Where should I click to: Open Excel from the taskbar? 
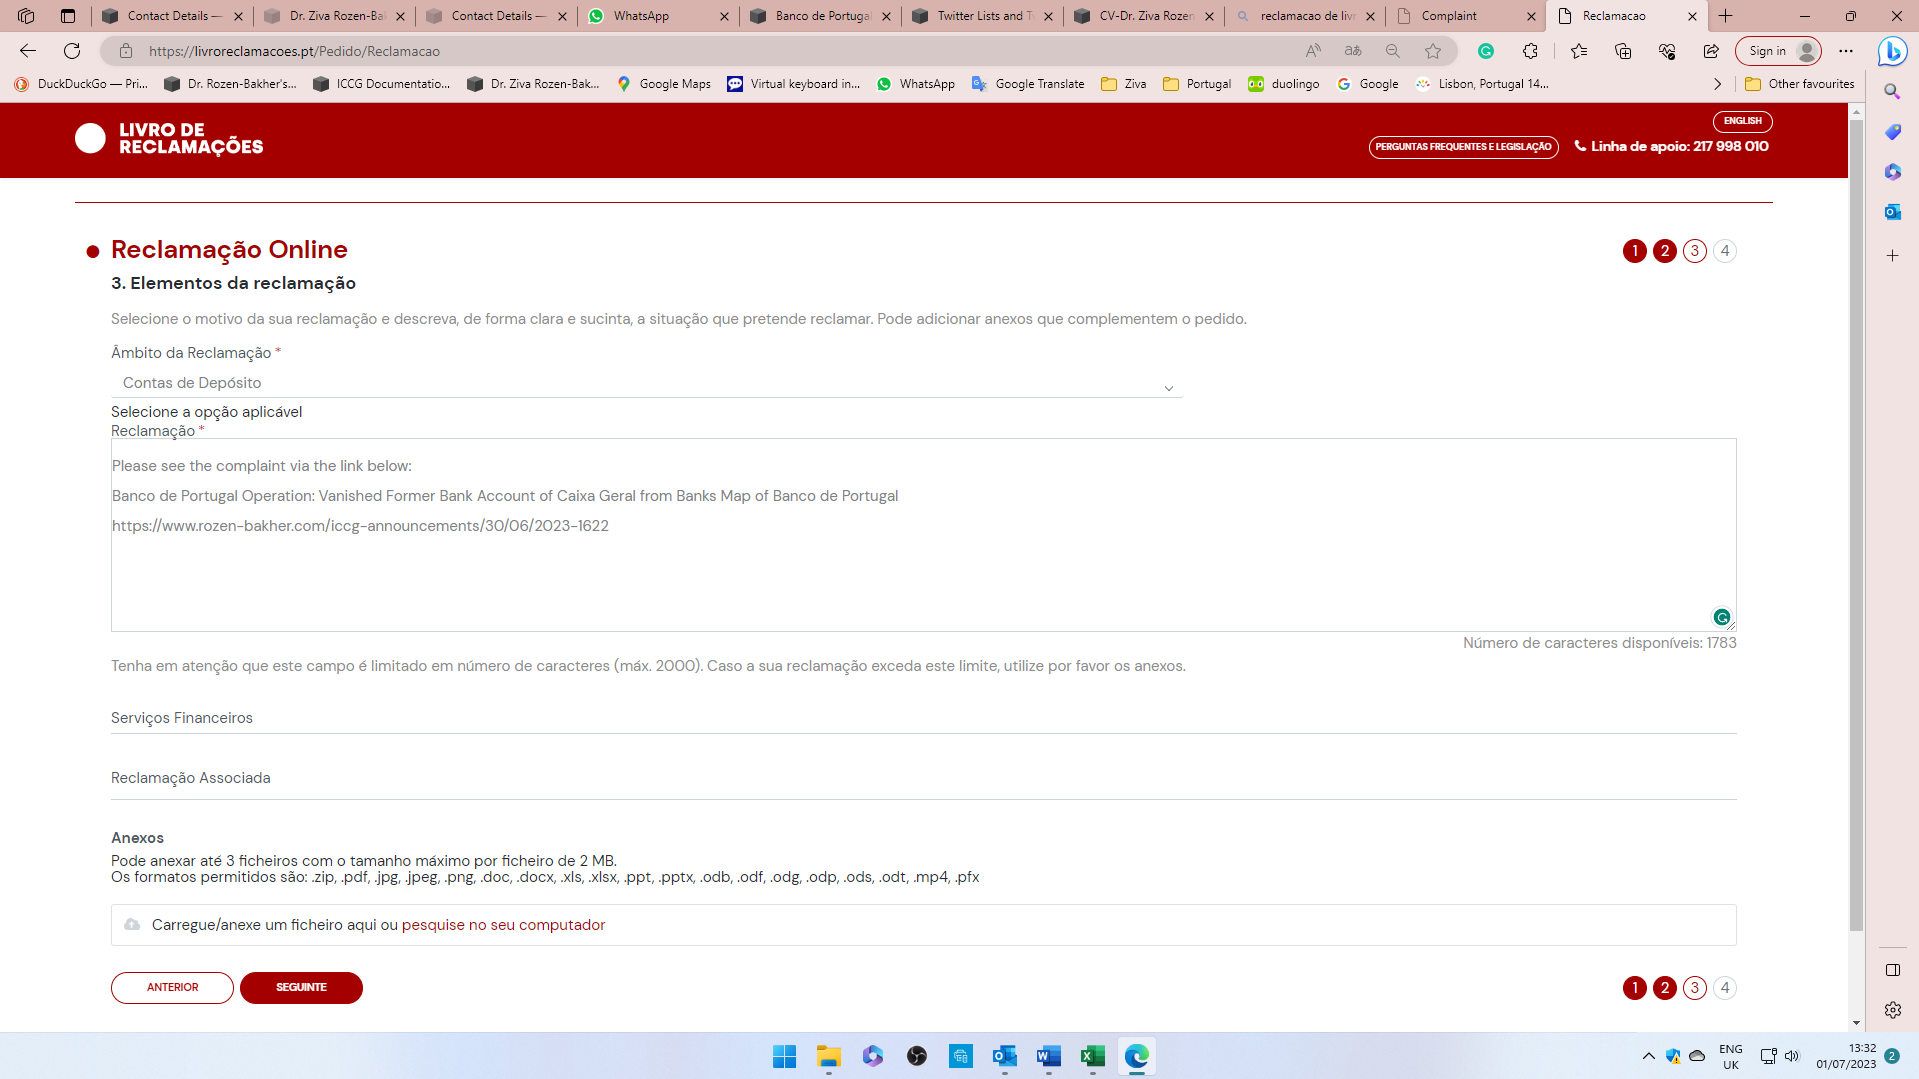pyautogui.click(x=1092, y=1056)
